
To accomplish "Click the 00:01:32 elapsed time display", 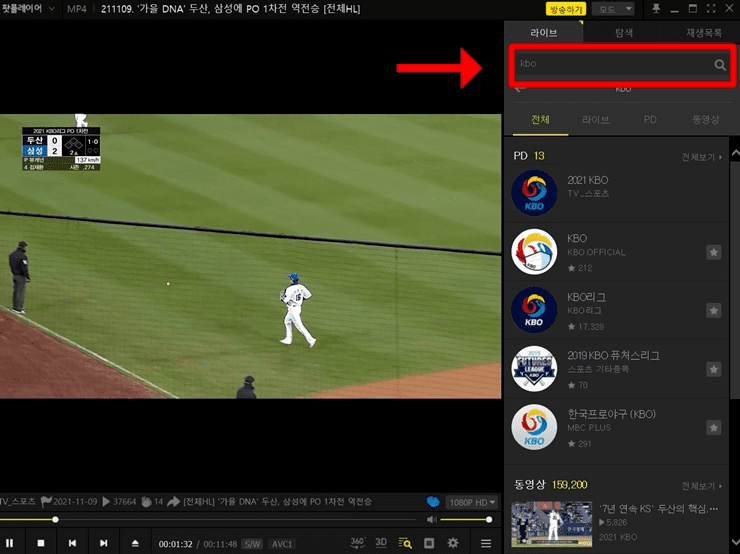I will [175, 544].
